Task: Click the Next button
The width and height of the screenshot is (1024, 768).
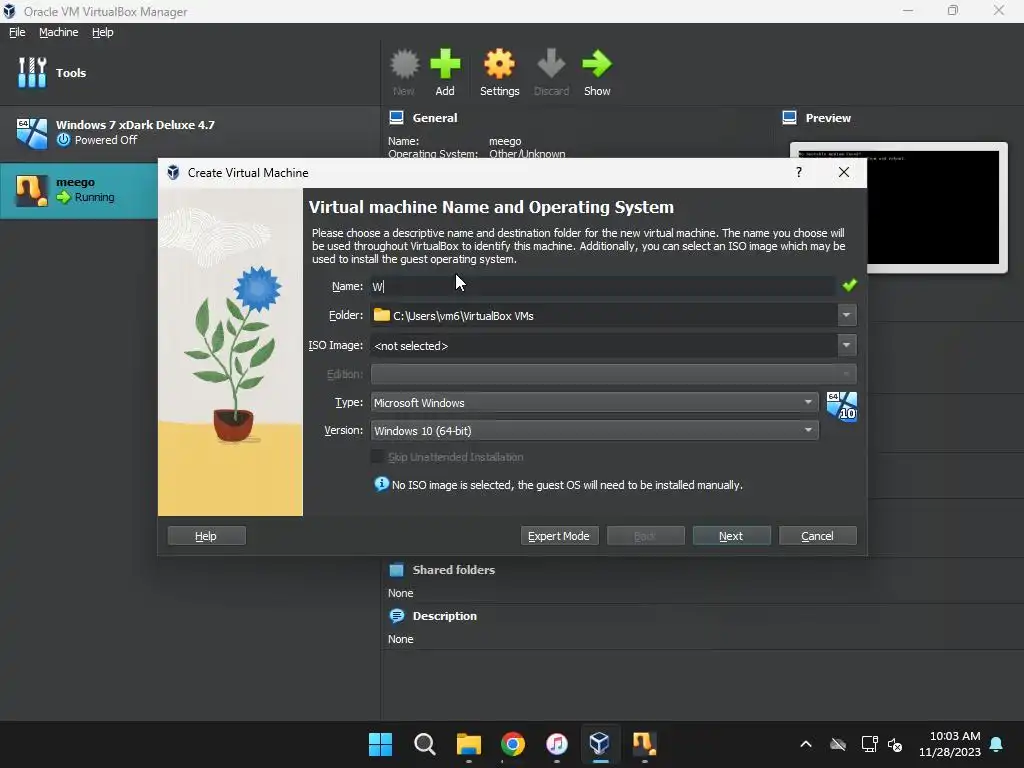Action: tap(731, 536)
